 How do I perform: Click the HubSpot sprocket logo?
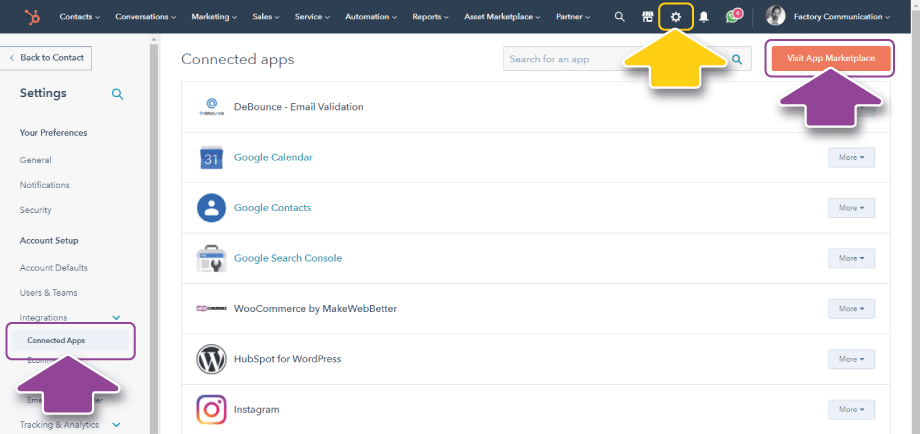33,17
